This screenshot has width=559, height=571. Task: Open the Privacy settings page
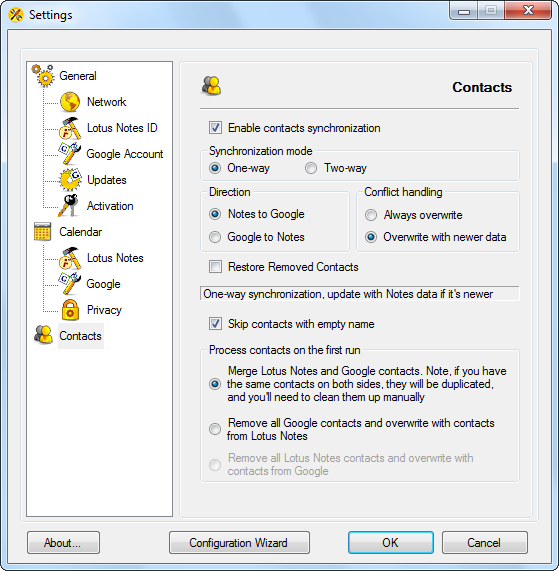(104, 310)
